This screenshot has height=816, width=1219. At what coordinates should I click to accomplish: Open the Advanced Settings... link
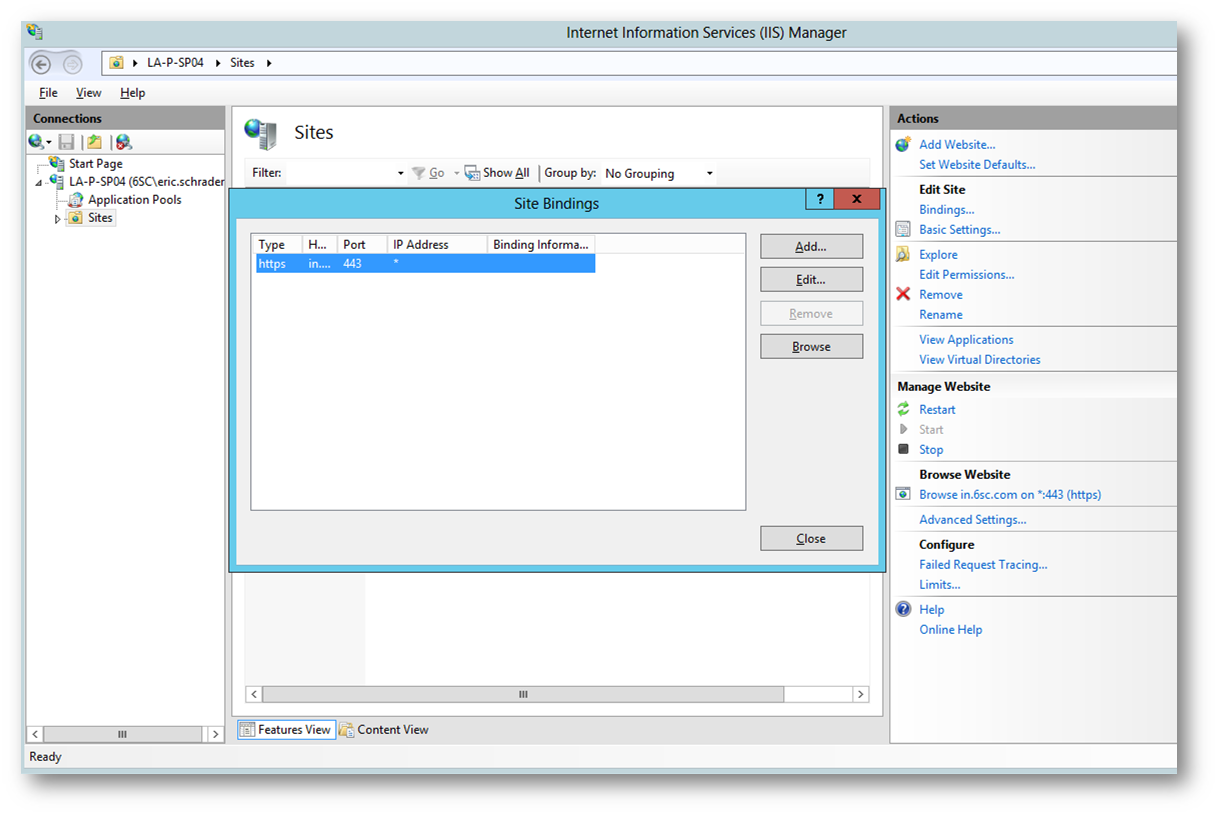pos(973,519)
